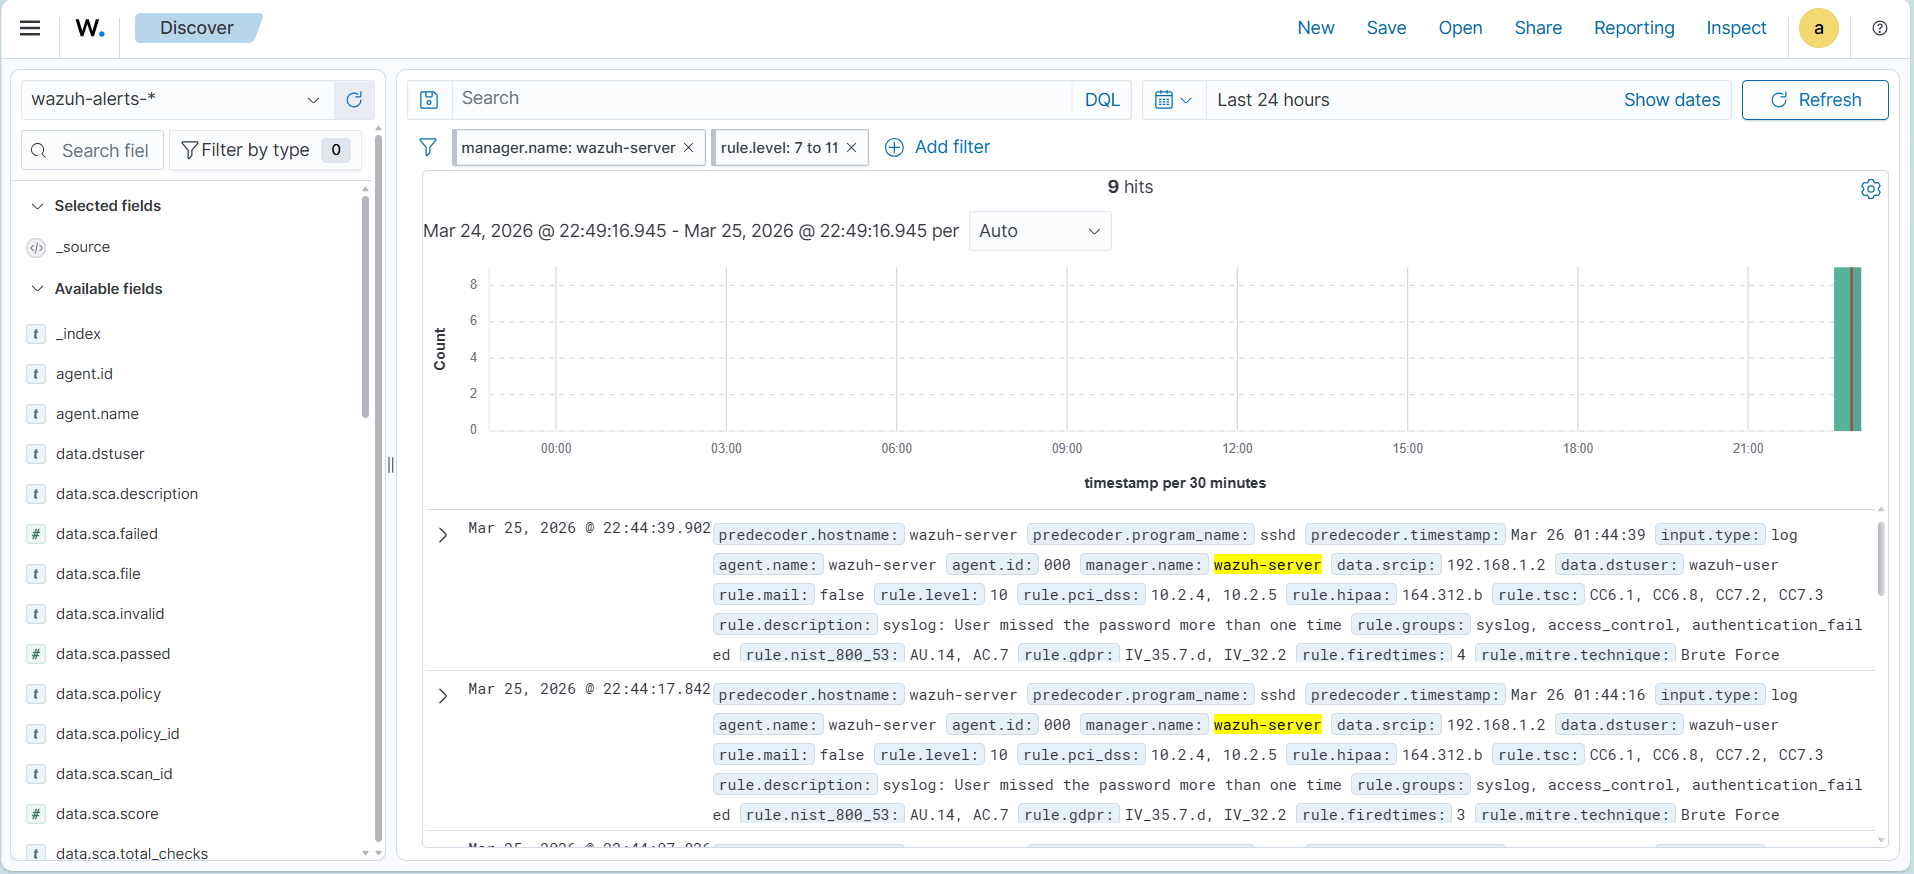Image resolution: width=1914 pixels, height=874 pixels.
Task: Click the Refresh button
Action: click(x=1815, y=100)
